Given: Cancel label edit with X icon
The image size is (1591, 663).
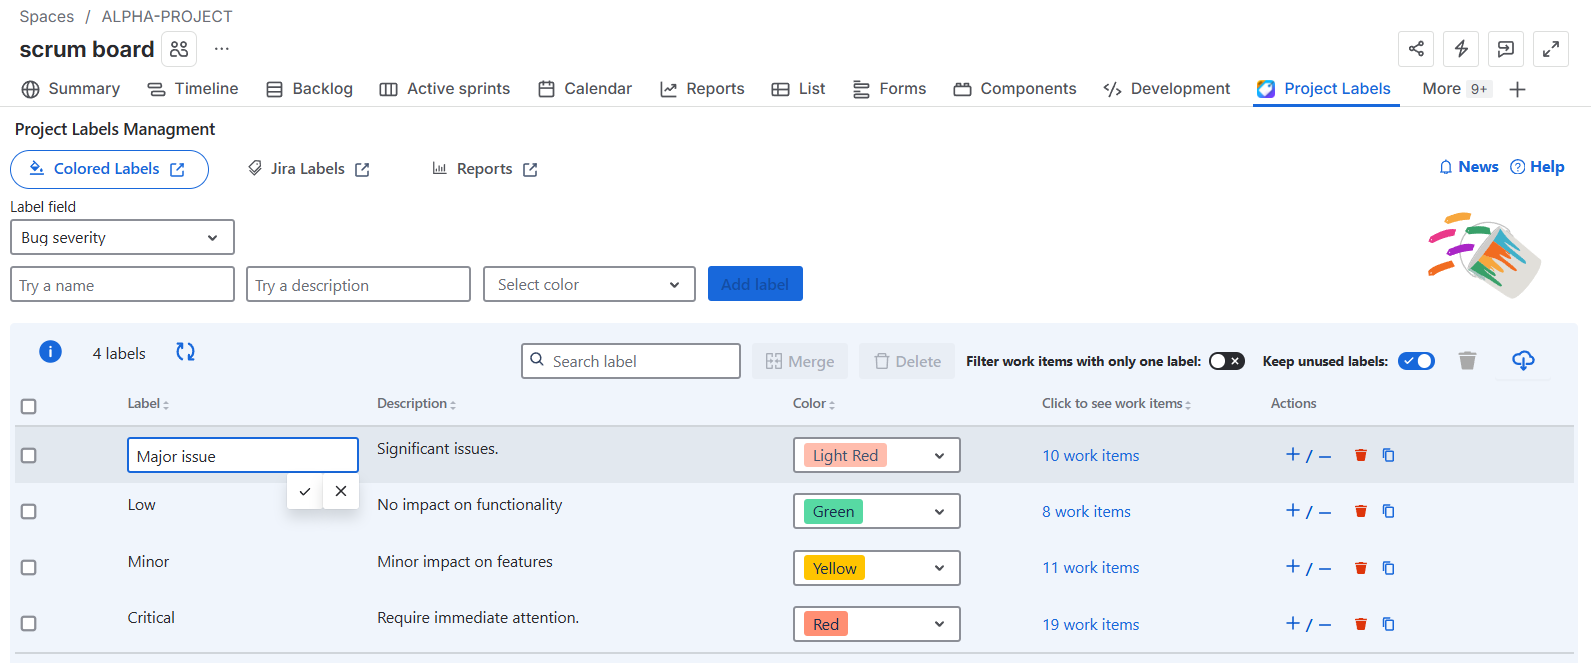Looking at the screenshot, I should pyautogui.click(x=341, y=491).
